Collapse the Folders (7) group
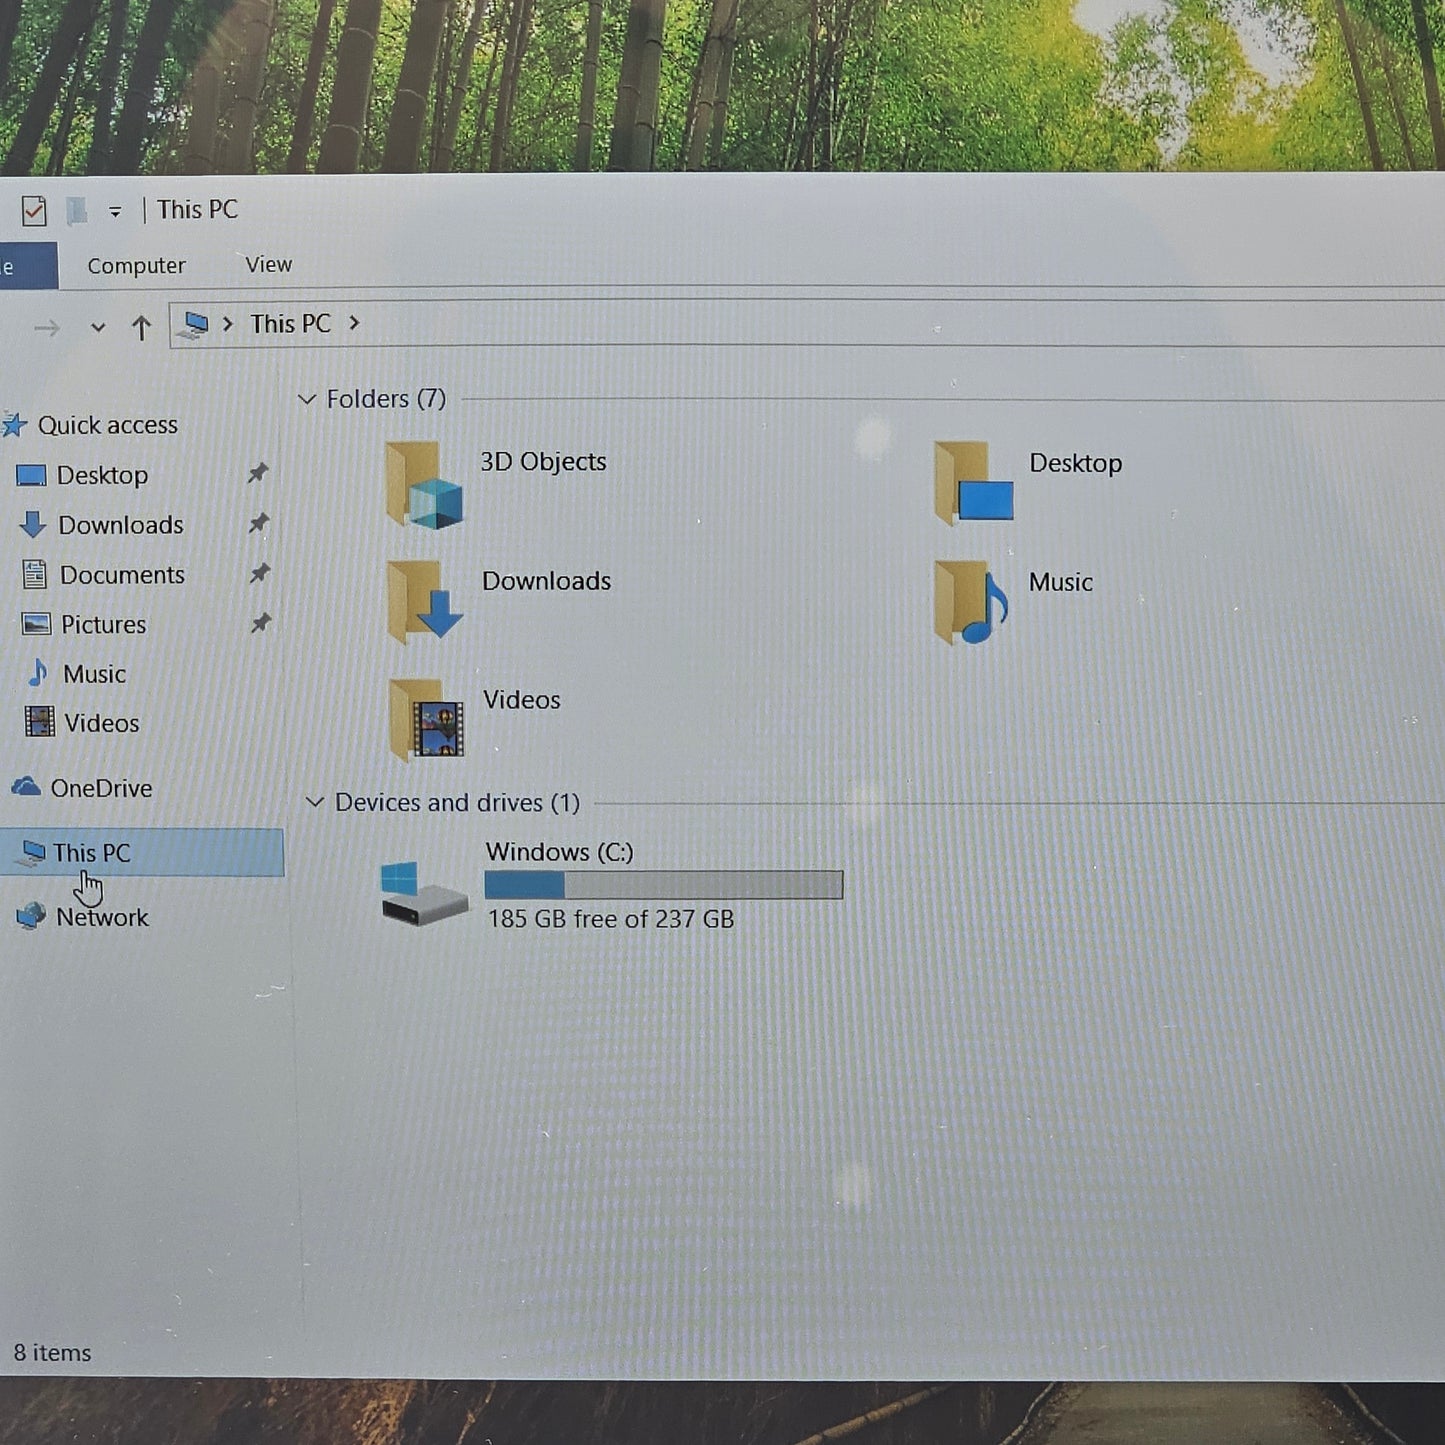The width and height of the screenshot is (1445, 1445). pos(307,399)
